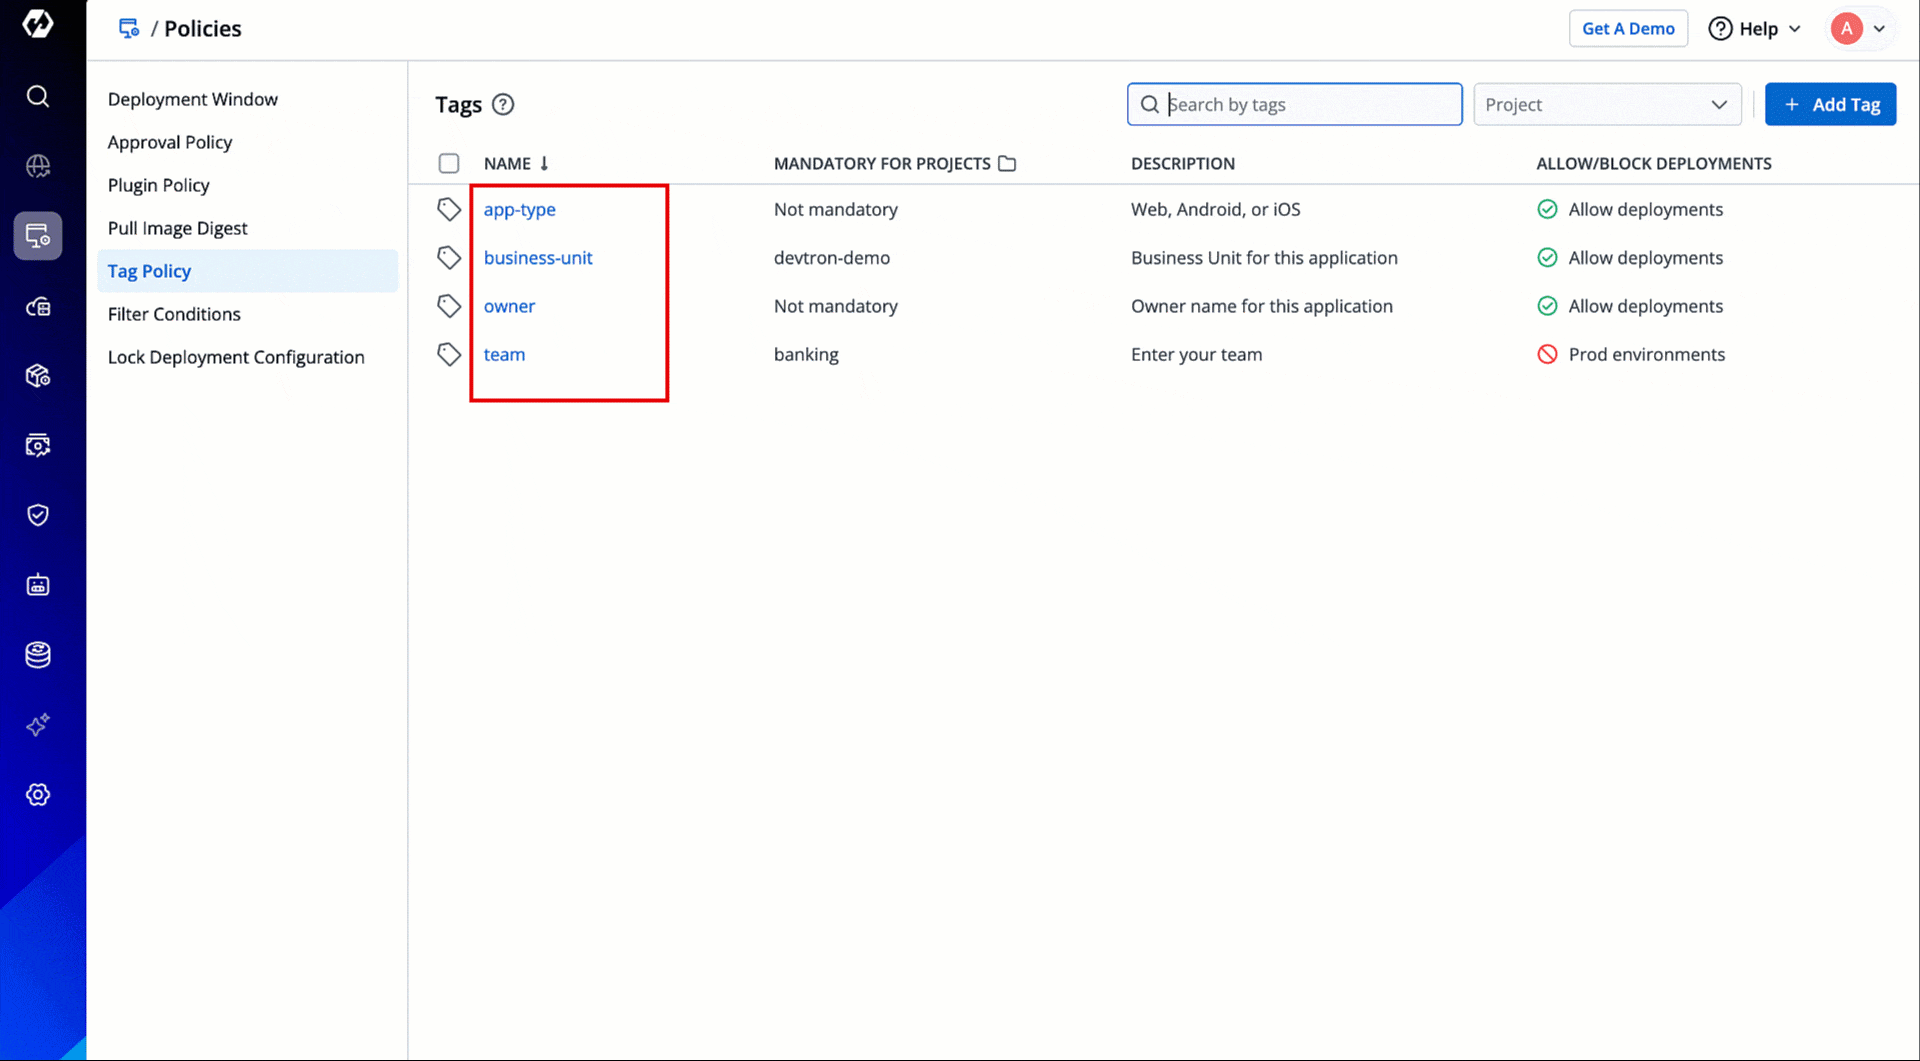
Task: Select Deployment Window in policies menu
Action: coord(193,99)
